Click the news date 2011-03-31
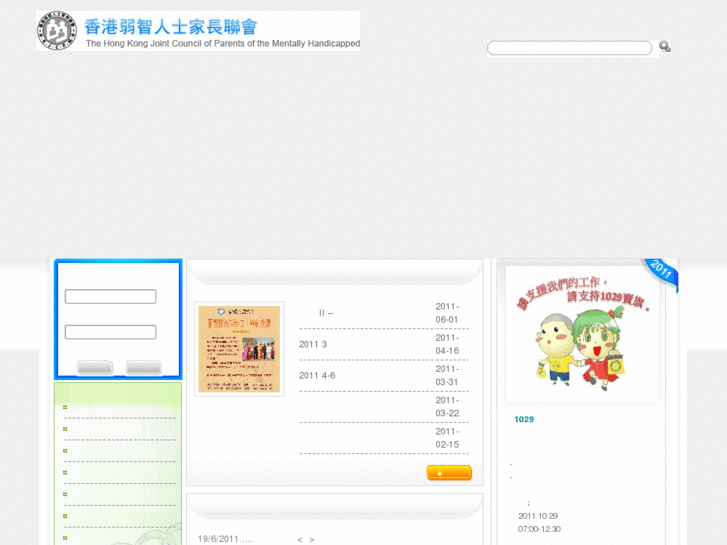 pyautogui.click(x=447, y=375)
